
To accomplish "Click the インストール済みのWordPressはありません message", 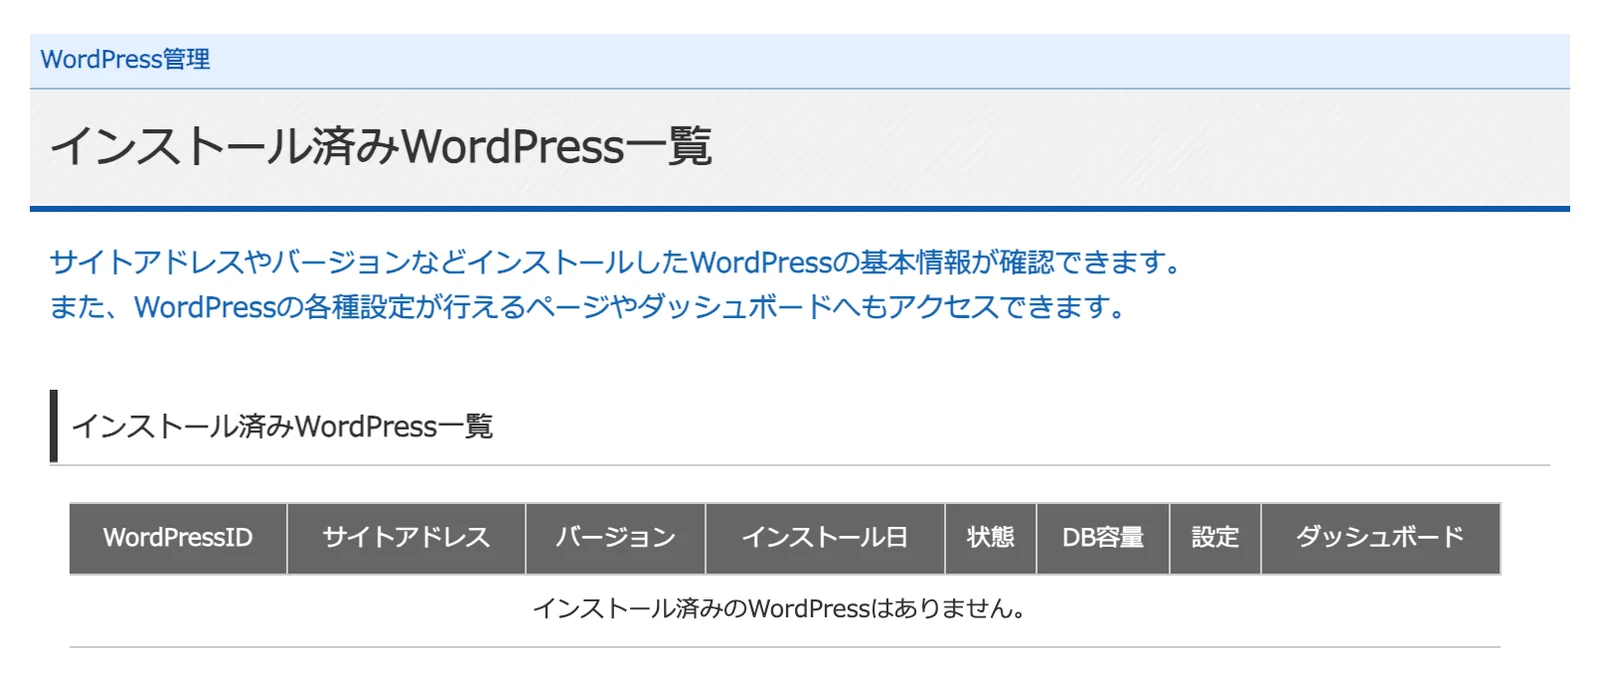I will click(779, 608).
